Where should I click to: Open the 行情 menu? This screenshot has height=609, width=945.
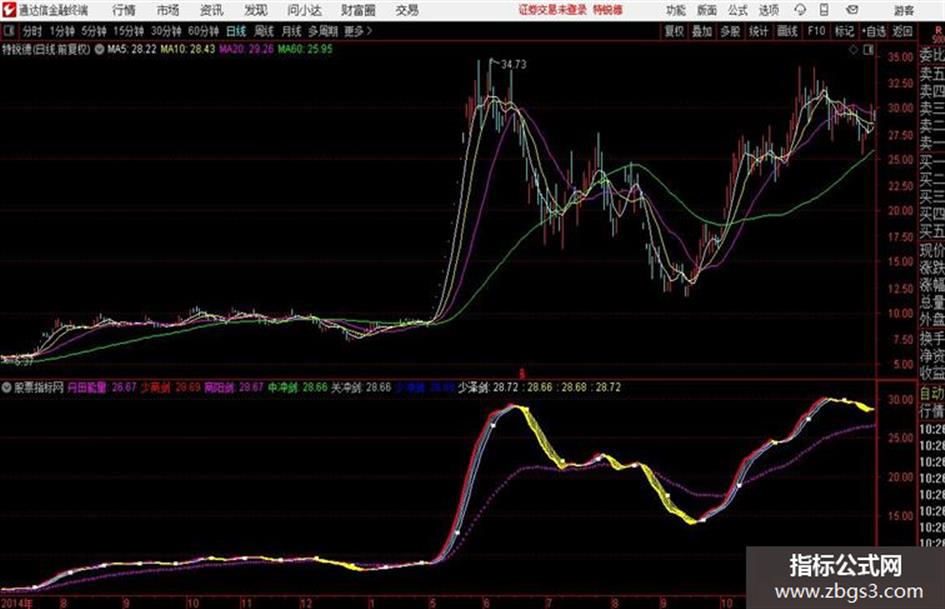124,10
